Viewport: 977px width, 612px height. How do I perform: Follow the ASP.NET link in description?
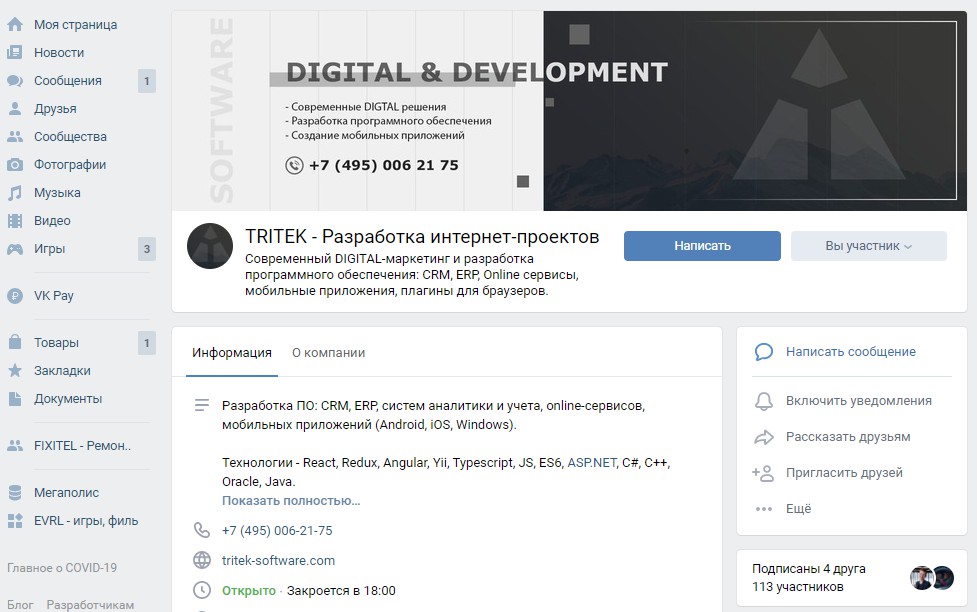point(592,462)
